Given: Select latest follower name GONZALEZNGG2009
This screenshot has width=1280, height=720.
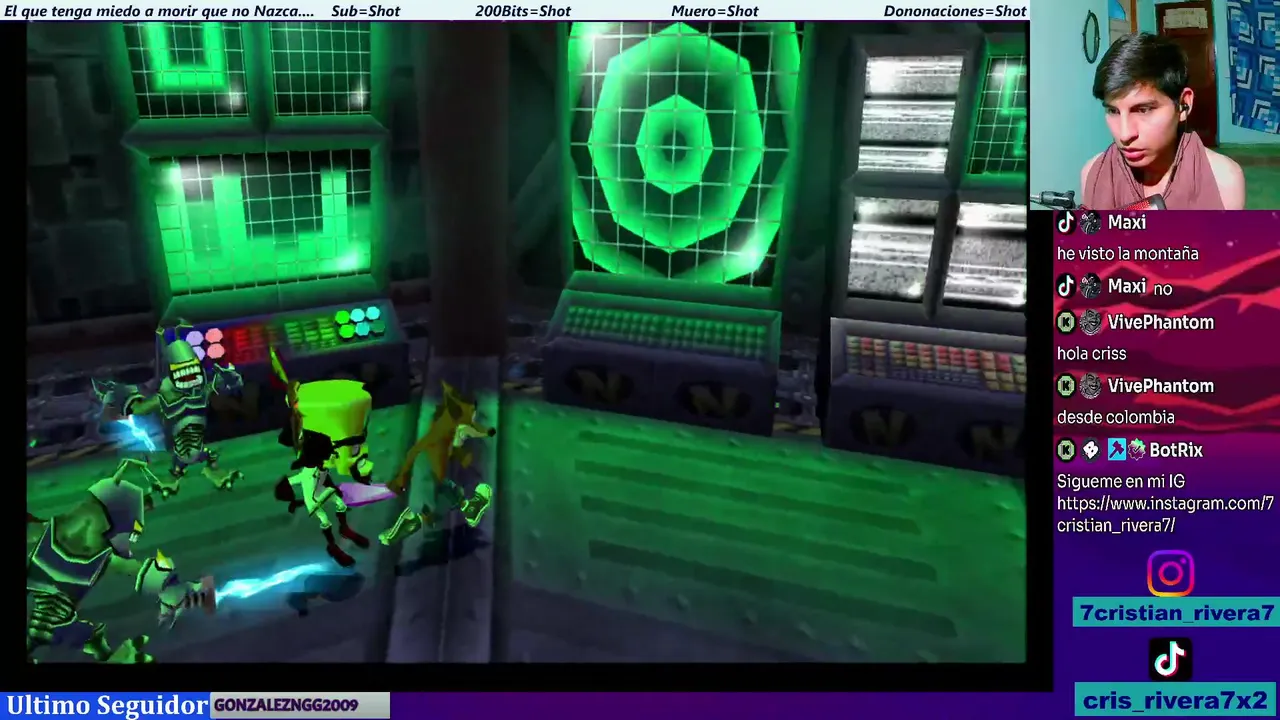Looking at the screenshot, I should (286, 705).
